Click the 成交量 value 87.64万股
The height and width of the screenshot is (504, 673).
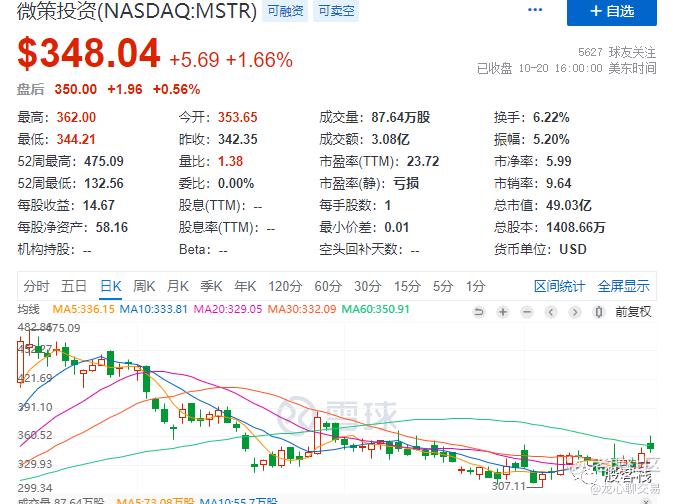click(x=400, y=117)
